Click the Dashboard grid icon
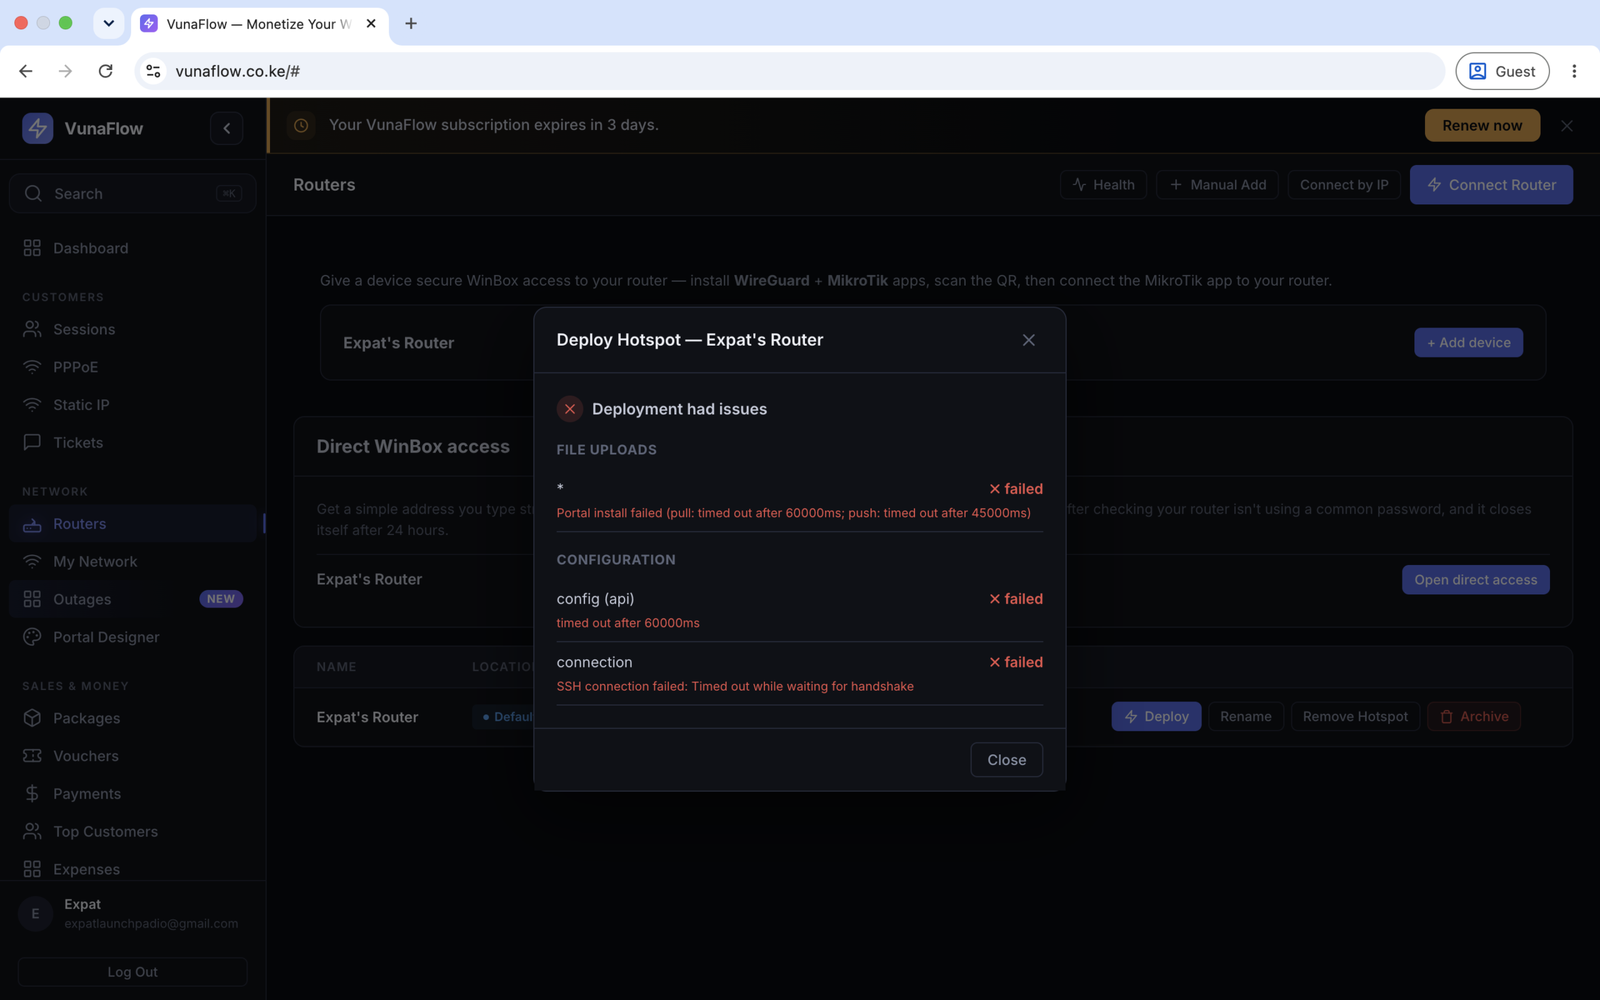 pyautogui.click(x=32, y=248)
